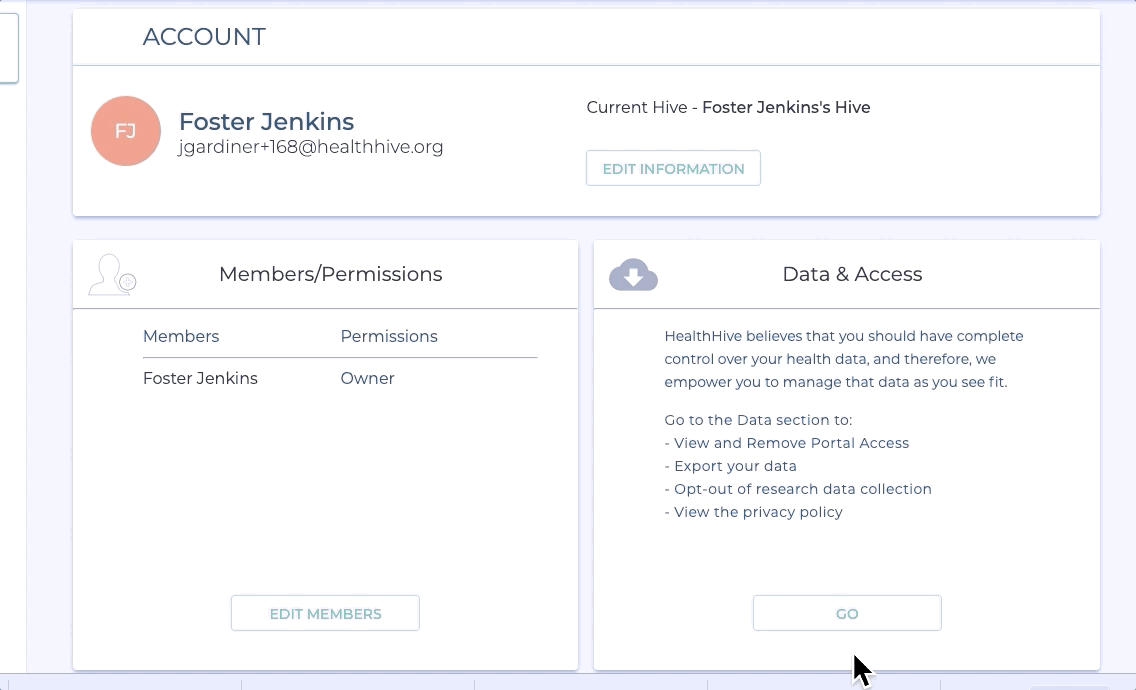This screenshot has width=1136, height=690.
Task: Open EDIT MEMBERS
Action: [325, 613]
